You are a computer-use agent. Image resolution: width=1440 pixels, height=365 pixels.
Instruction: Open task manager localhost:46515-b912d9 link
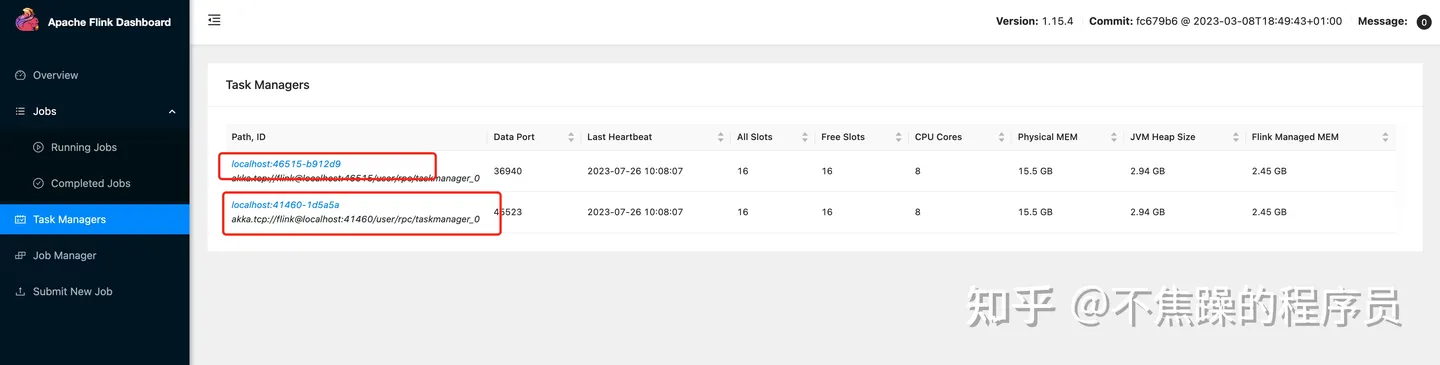286,163
